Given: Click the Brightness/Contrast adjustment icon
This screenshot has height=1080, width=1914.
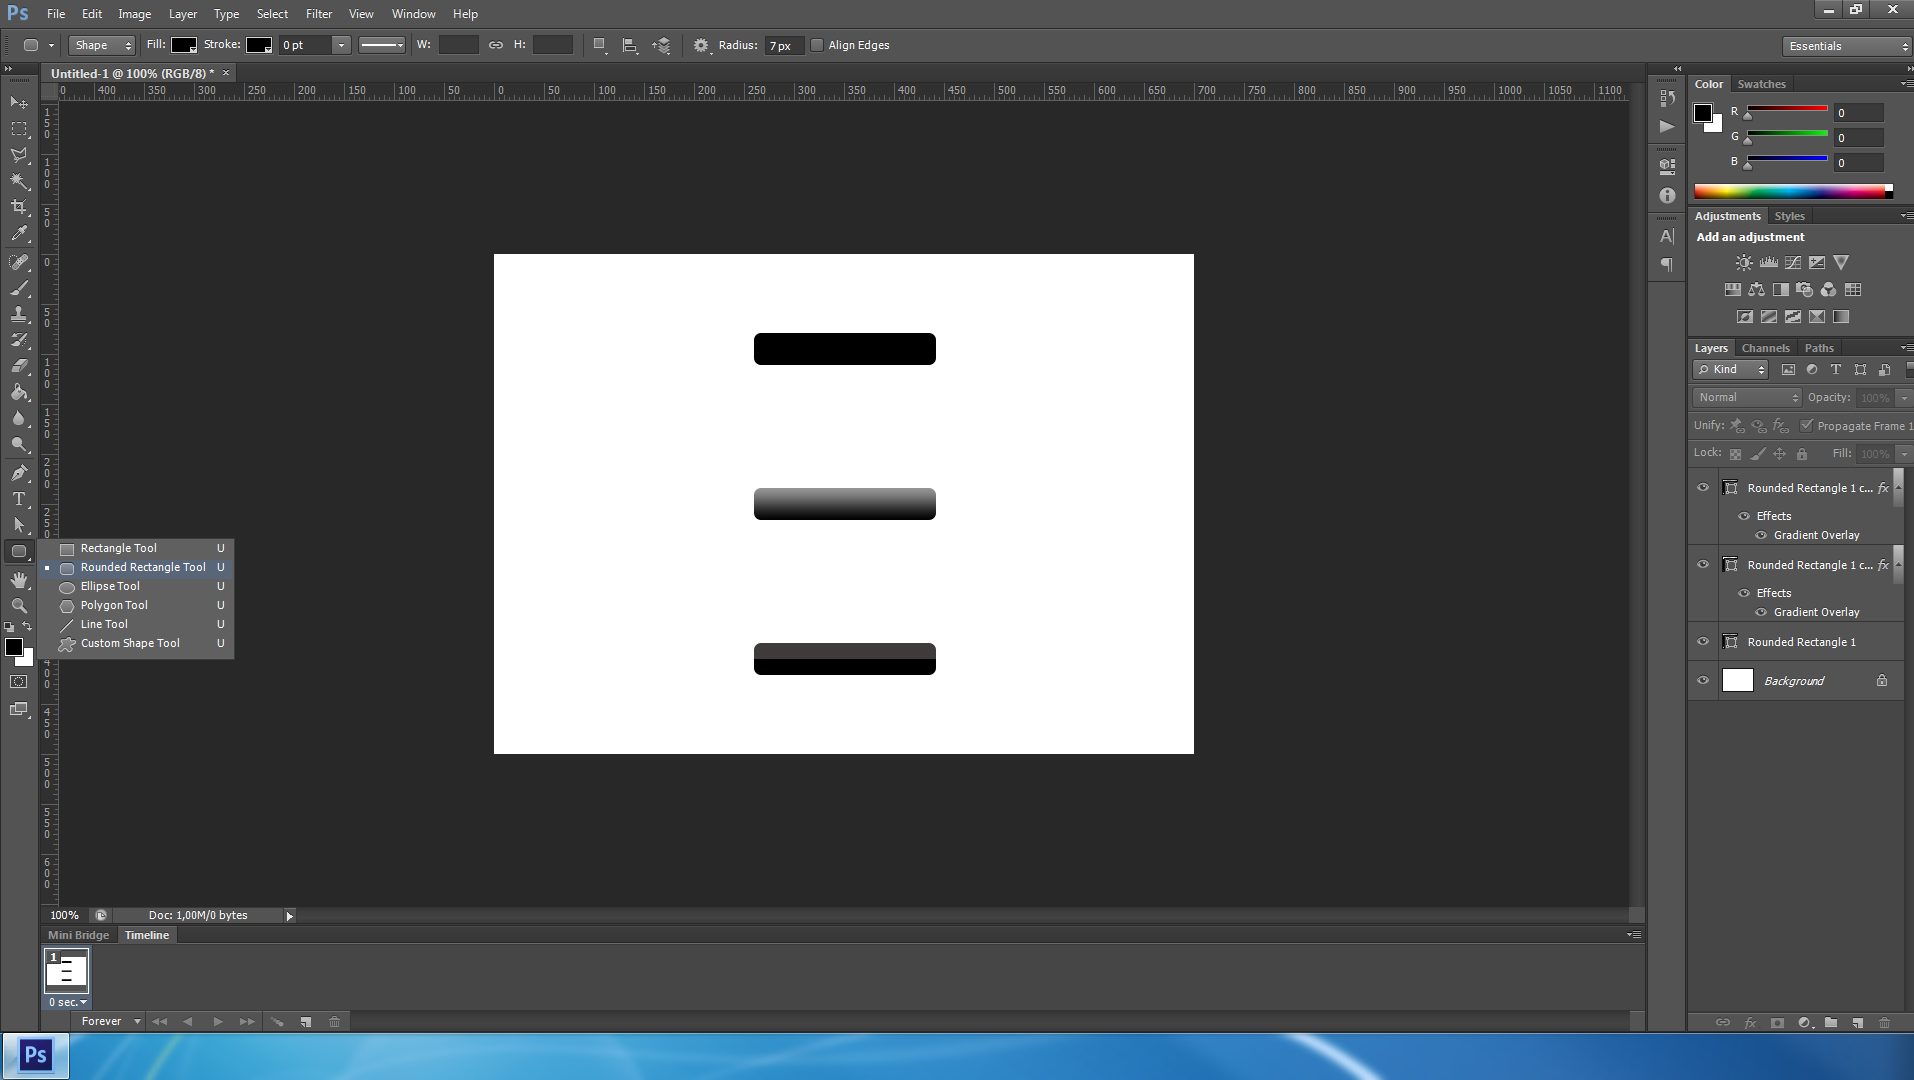Looking at the screenshot, I should [1744, 262].
